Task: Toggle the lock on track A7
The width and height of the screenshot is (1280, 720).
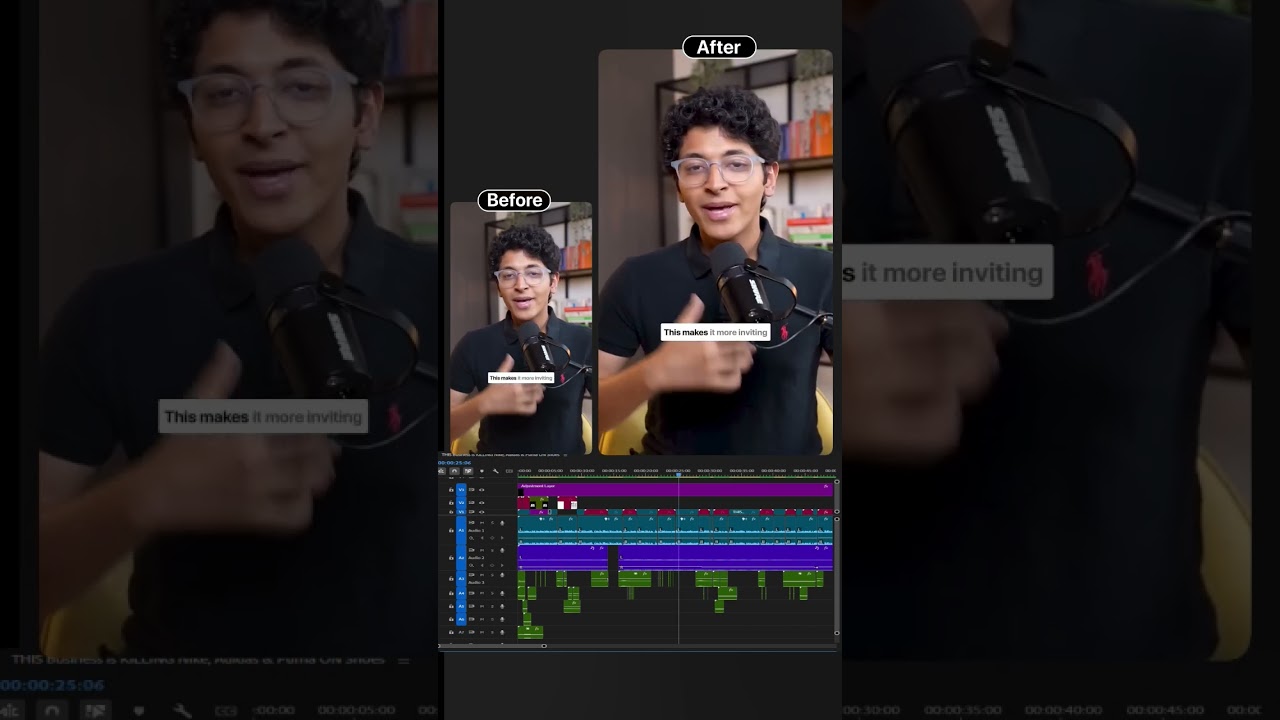Action: tap(451, 632)
